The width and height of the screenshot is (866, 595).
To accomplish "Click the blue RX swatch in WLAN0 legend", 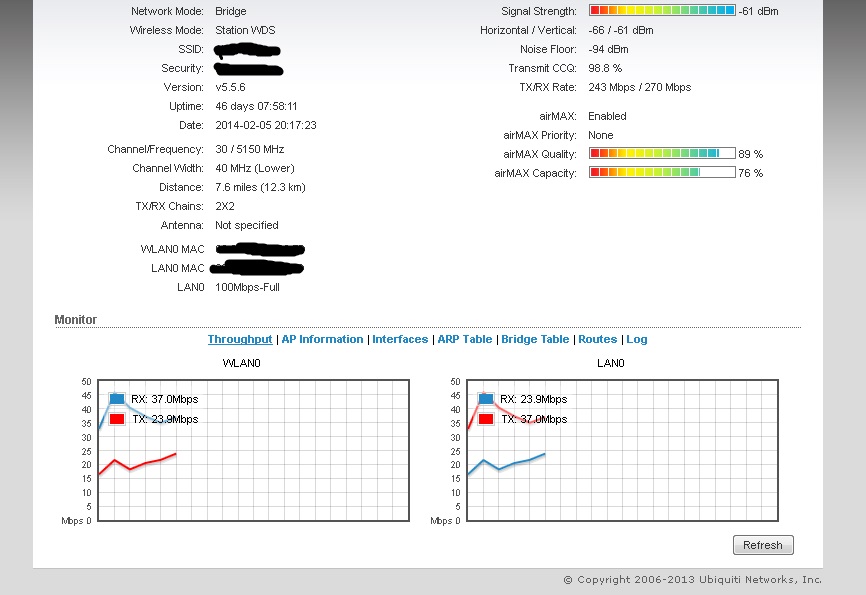I will point(117,399).
